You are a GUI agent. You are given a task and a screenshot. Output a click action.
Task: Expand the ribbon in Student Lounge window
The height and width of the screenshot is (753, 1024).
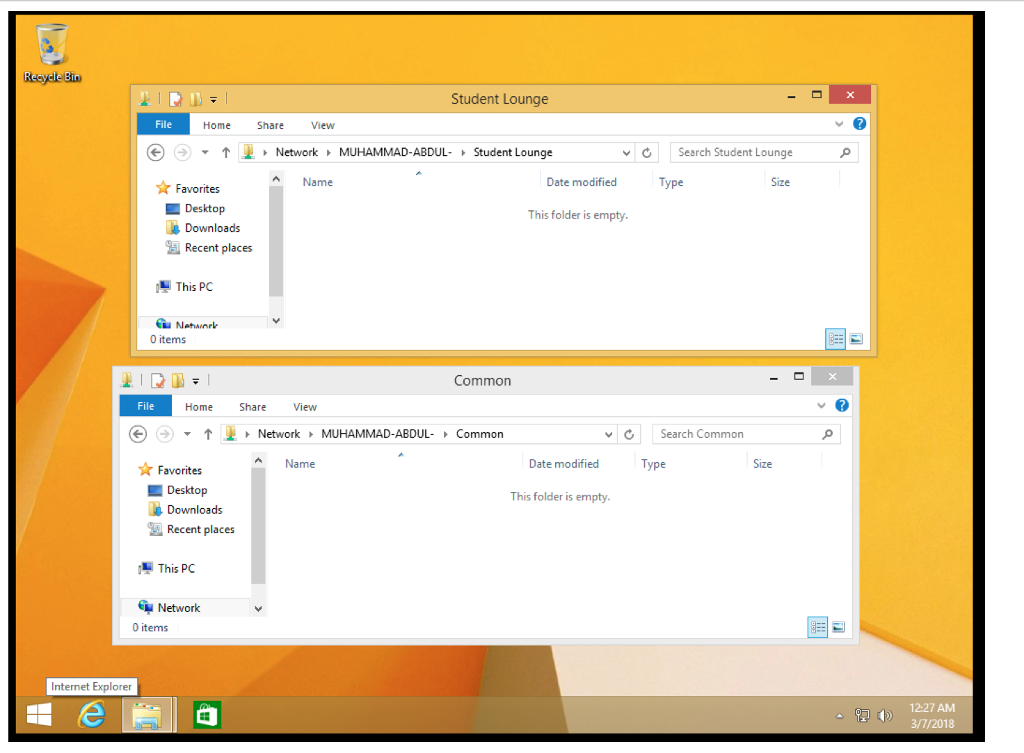(x=839, y=124)
